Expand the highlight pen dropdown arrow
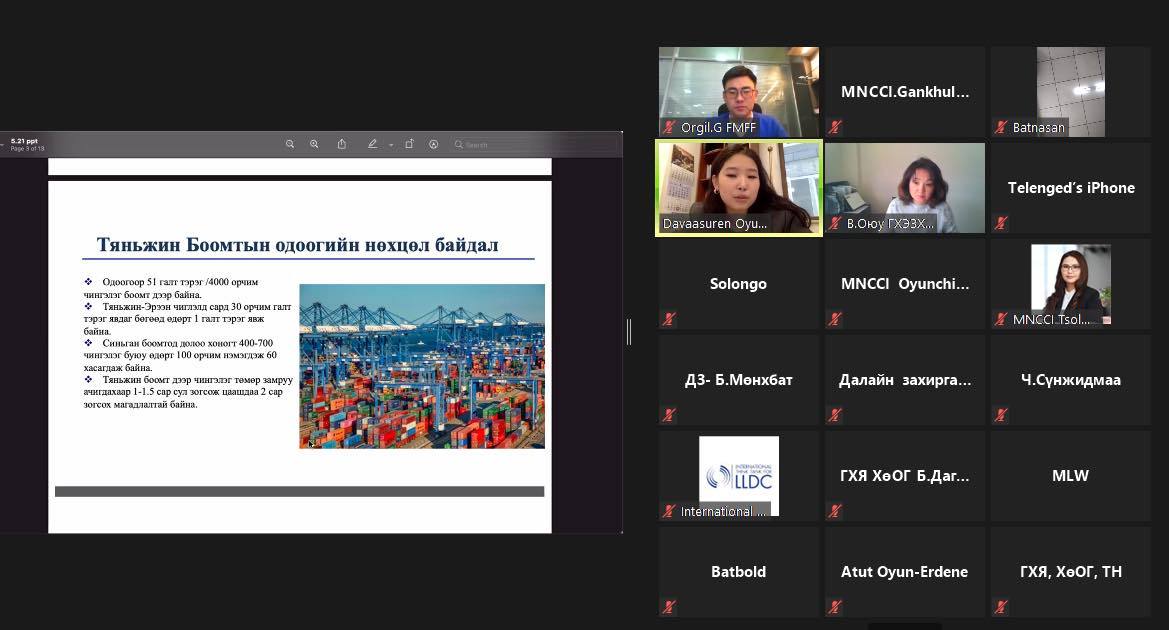Screen dimensions: 1169x630 tap(391, 145)
